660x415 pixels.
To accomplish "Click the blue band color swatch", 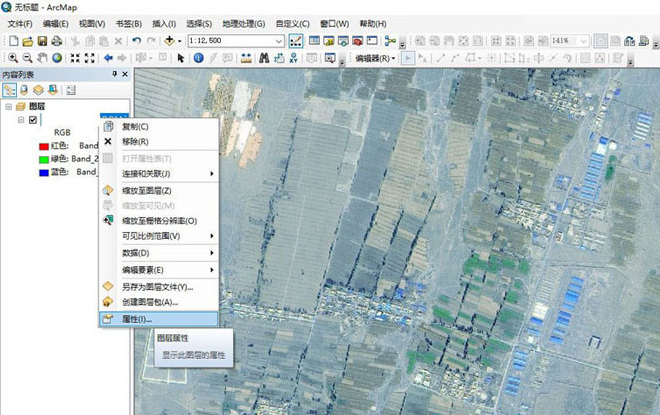I will (x=44, y=173).
